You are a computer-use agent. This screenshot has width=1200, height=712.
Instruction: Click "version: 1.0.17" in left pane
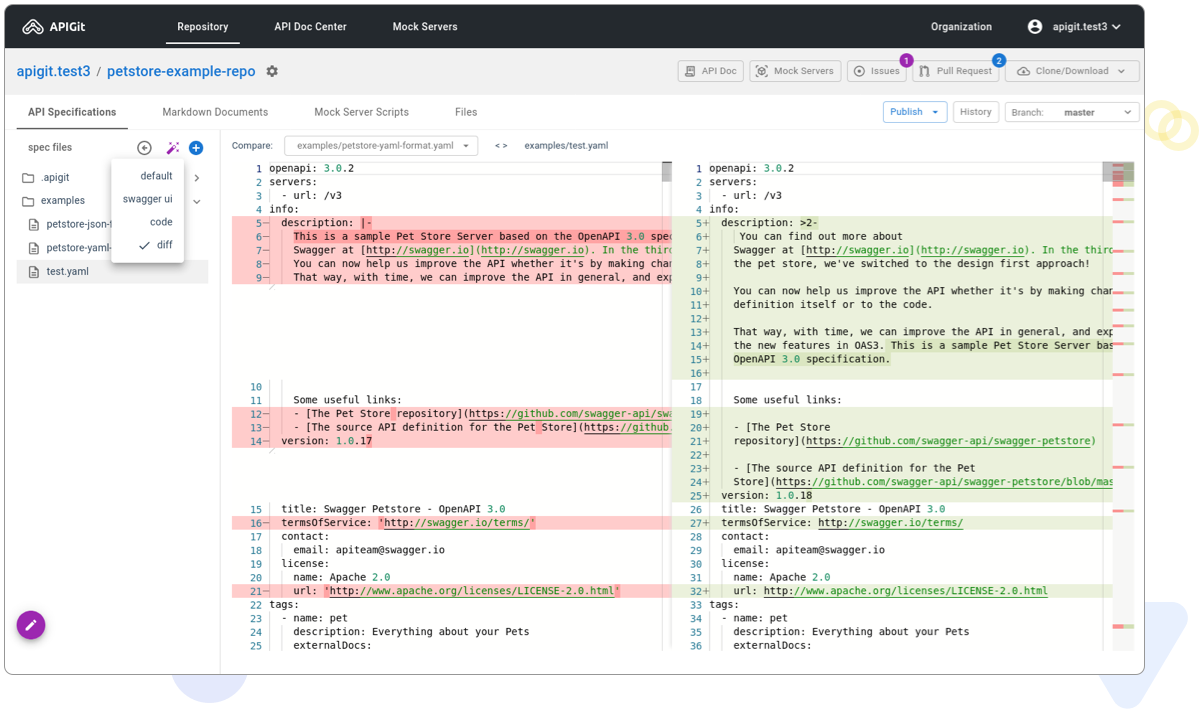327,441
